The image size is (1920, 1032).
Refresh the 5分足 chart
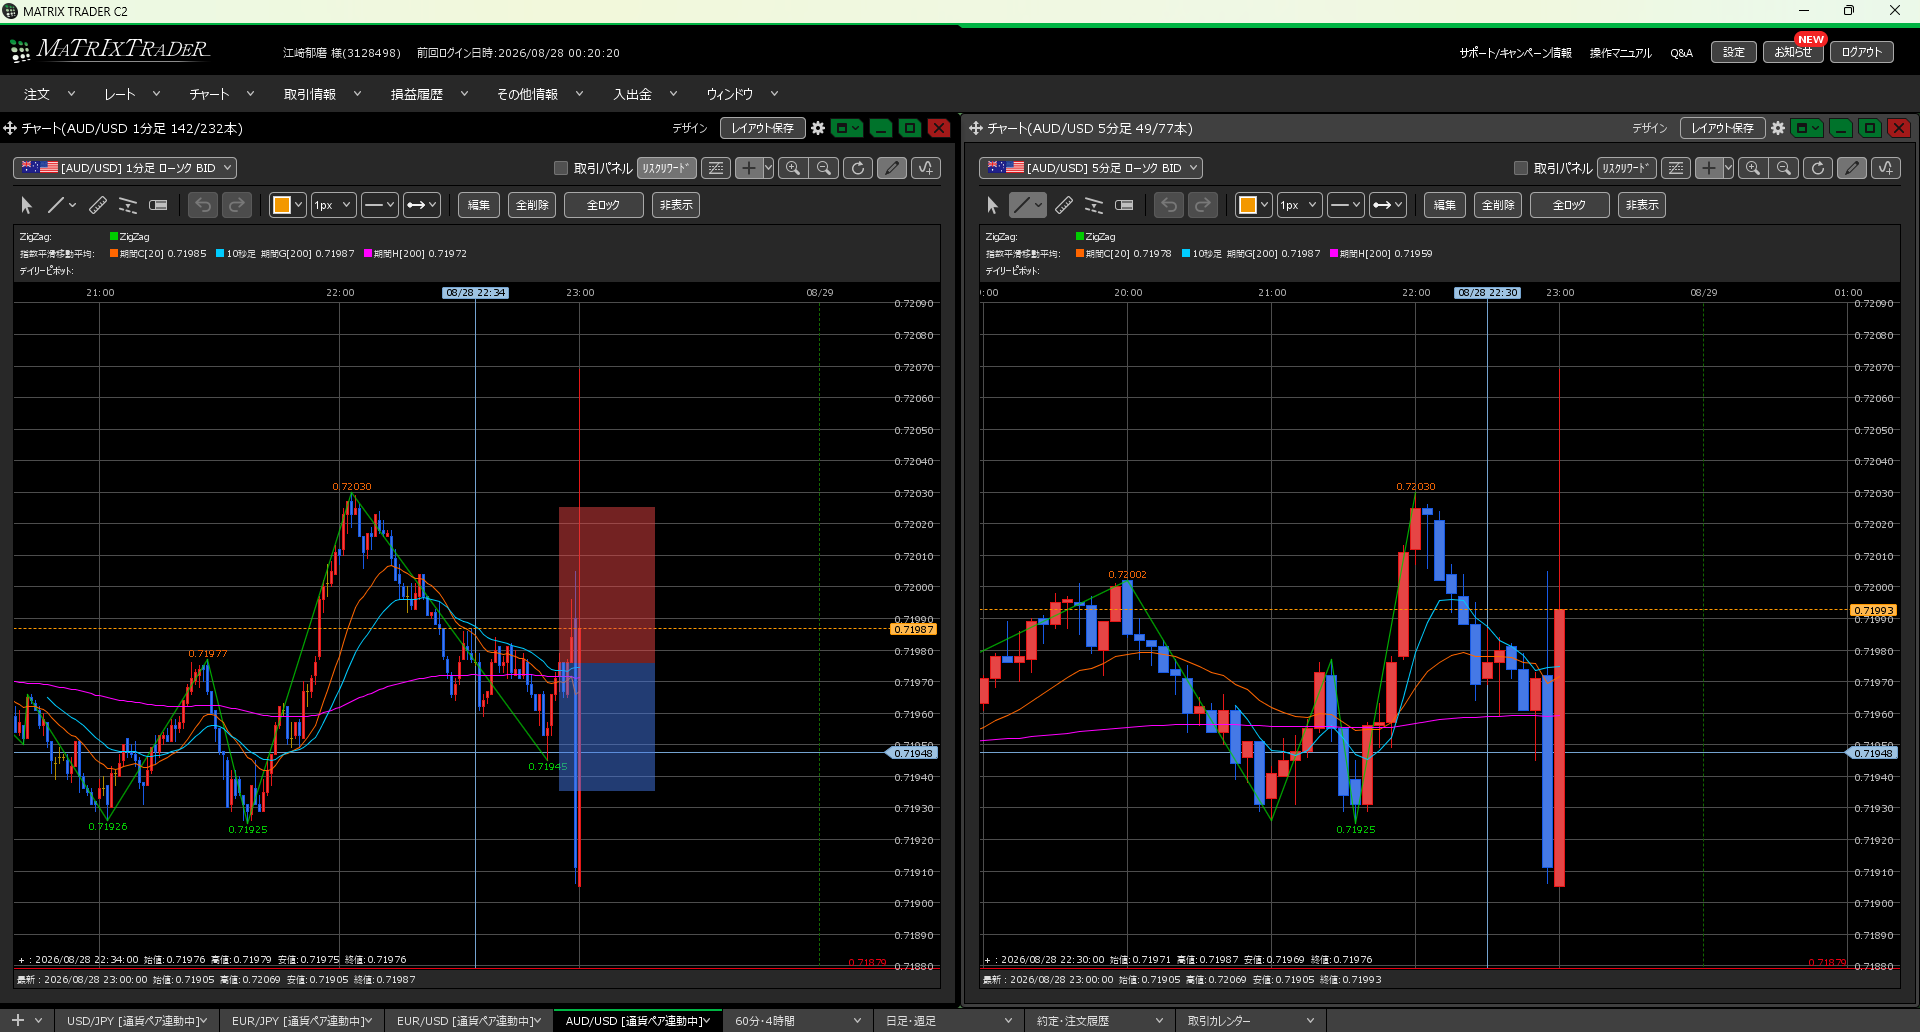[x=1818, y=168]
